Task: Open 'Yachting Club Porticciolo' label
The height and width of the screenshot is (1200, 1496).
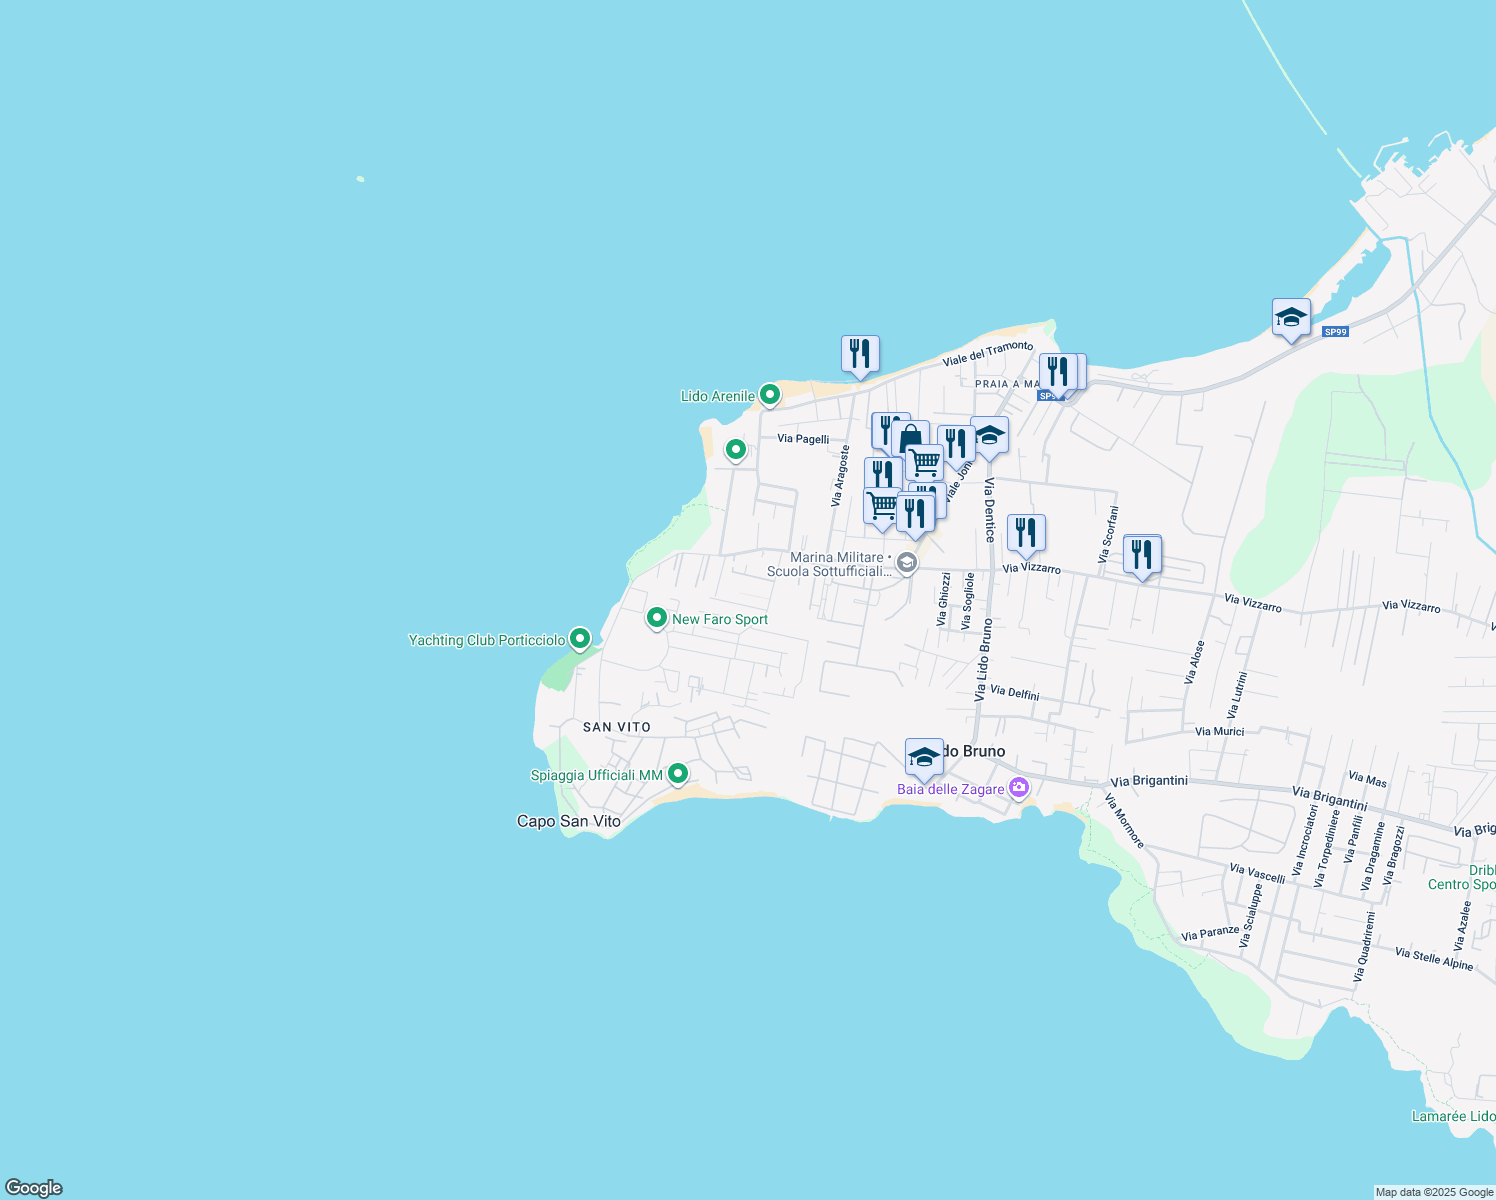Action: point(487,640)
